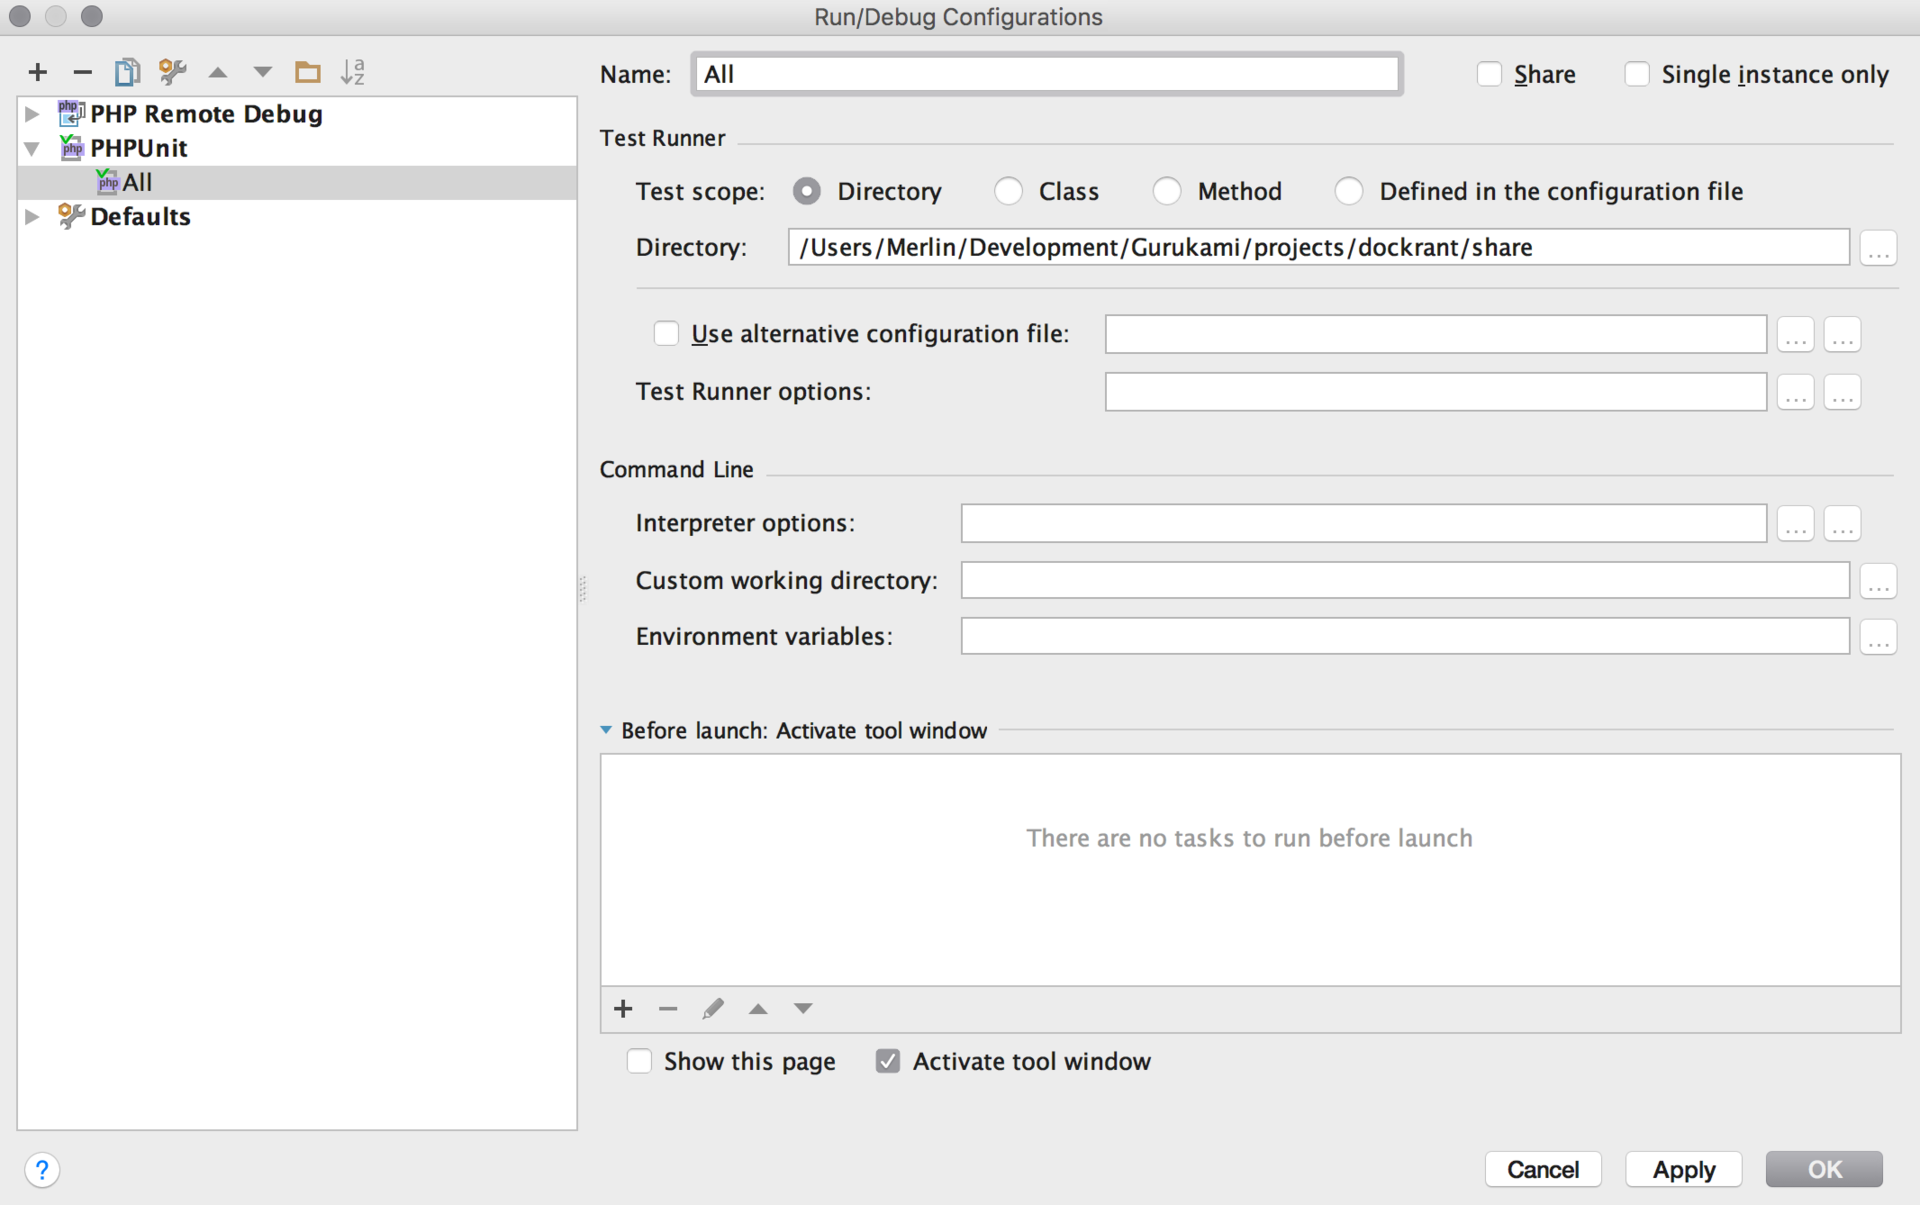Select the All PHPUnit configuration

(297, 182)
